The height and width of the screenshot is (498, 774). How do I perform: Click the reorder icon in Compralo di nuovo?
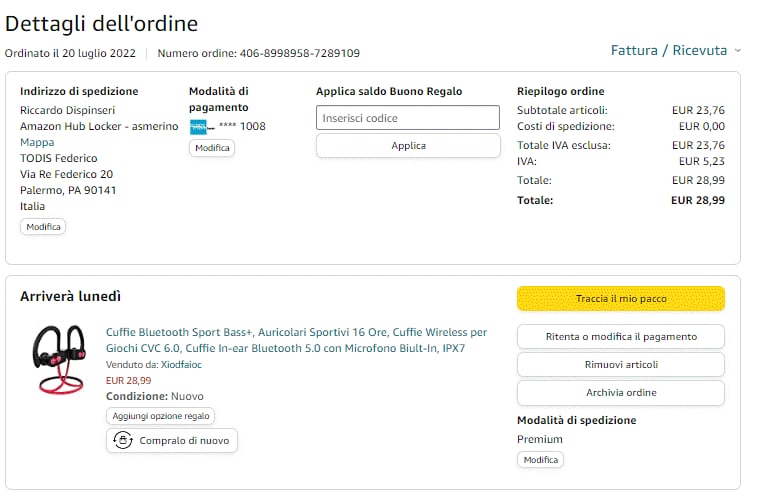[x=124, y=440]
